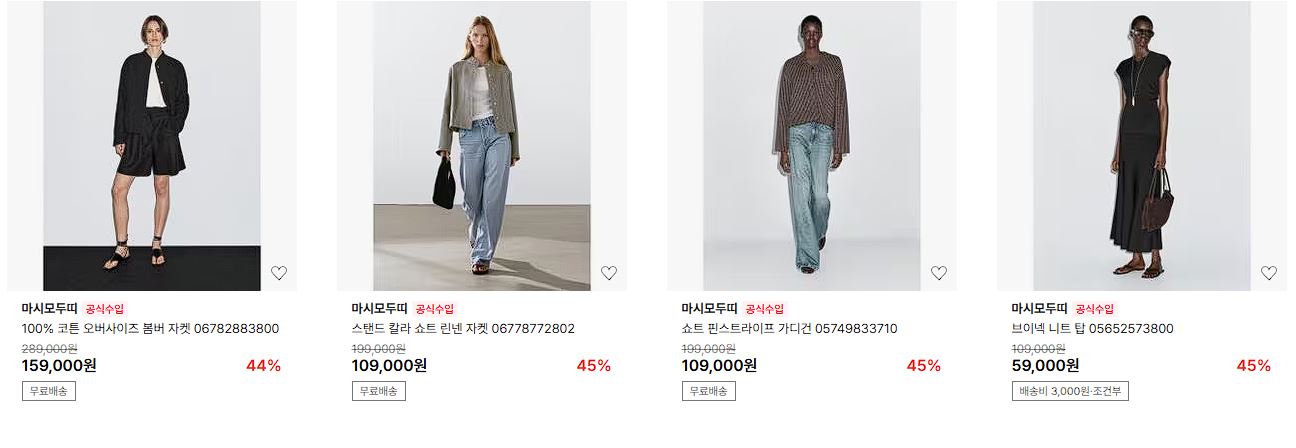
Task: Click the 공식수입 badge on the pinstripe cardigan
Action: (x=764, y=309)
